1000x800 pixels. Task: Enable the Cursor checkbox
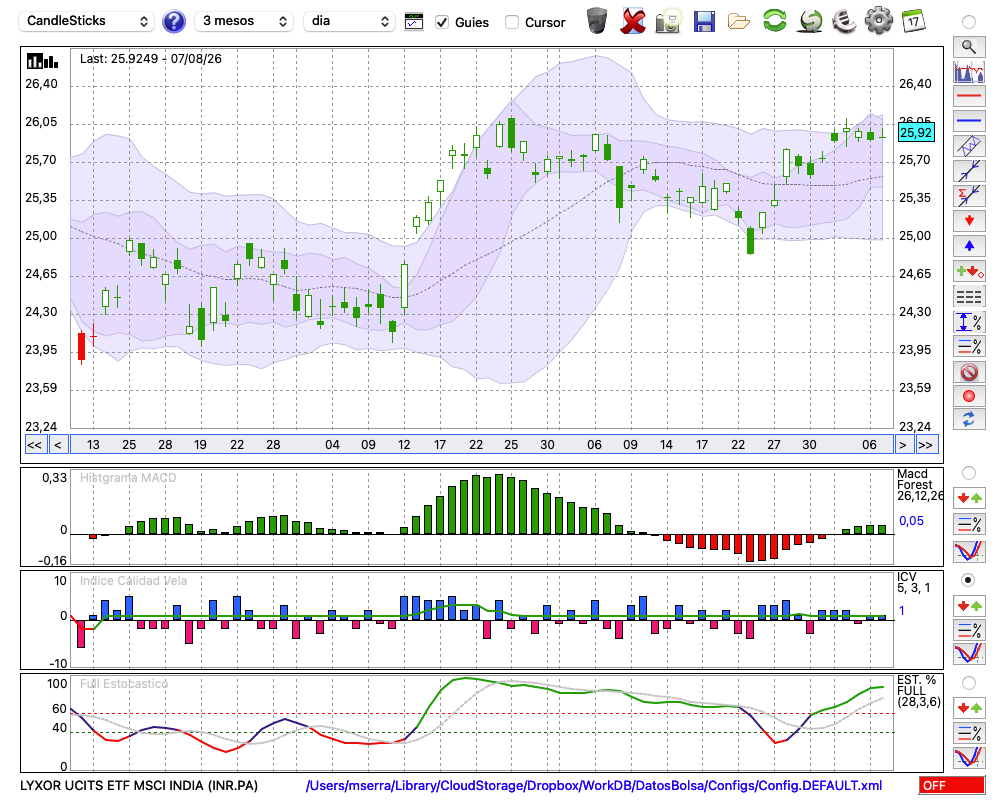click(511, 22)
